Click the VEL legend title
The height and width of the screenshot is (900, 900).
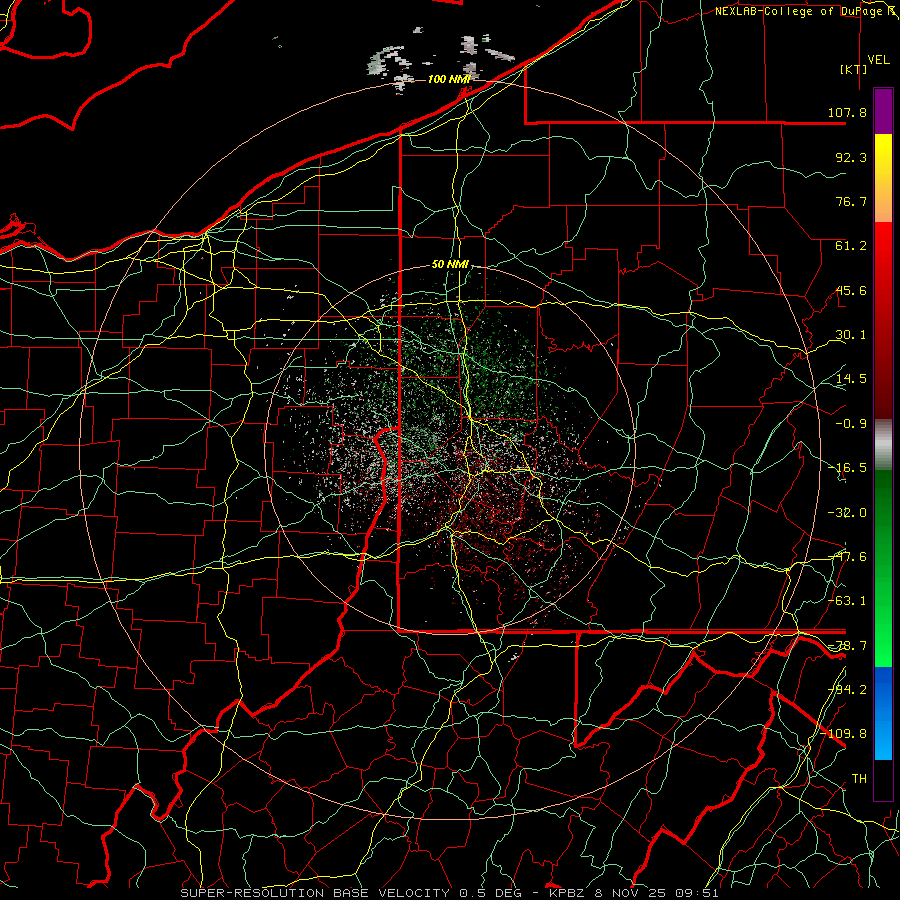pos(878,60)
